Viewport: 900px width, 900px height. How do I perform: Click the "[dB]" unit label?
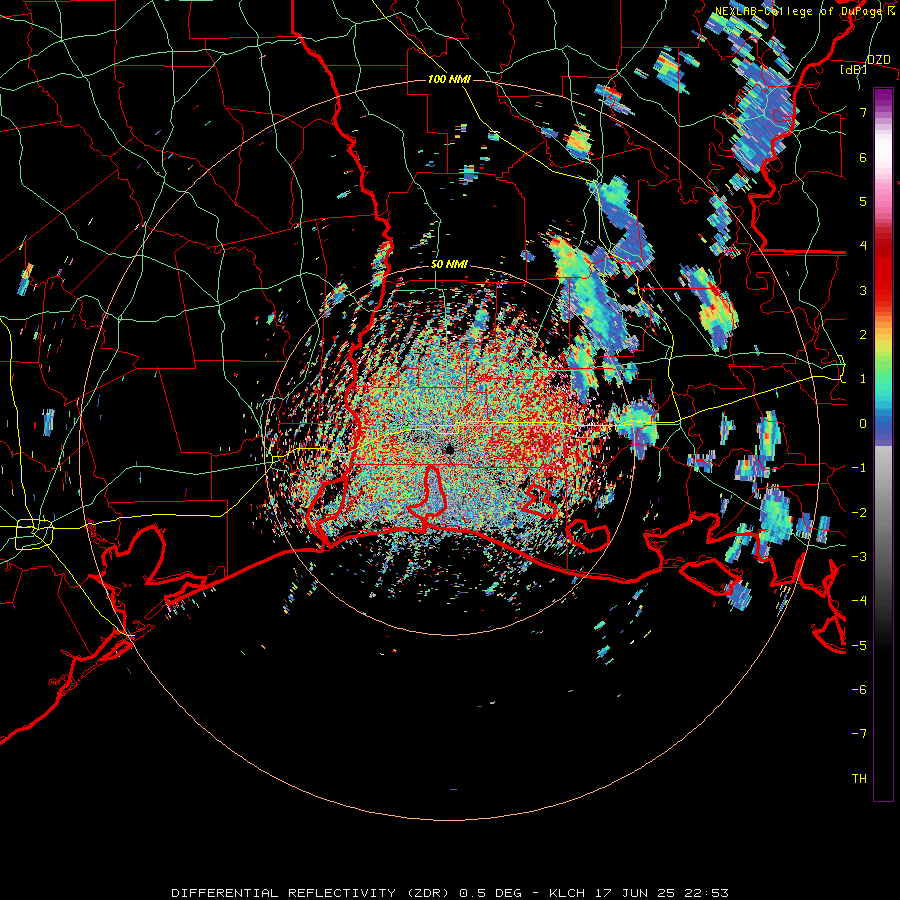[854, 69]
